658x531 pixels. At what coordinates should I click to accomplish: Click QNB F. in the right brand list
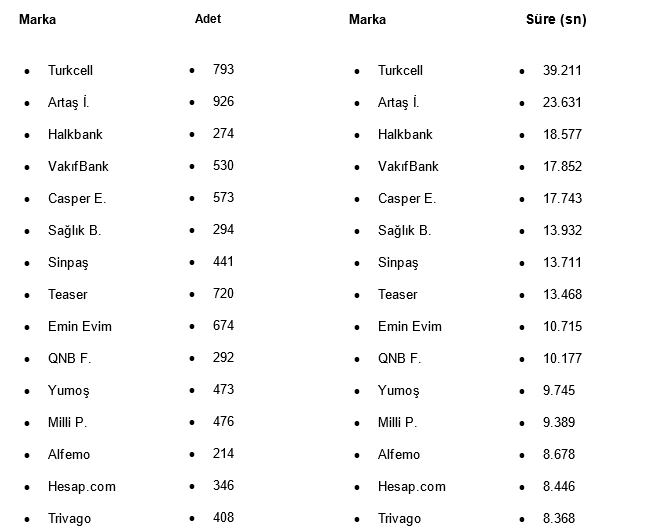pos(399,359)
